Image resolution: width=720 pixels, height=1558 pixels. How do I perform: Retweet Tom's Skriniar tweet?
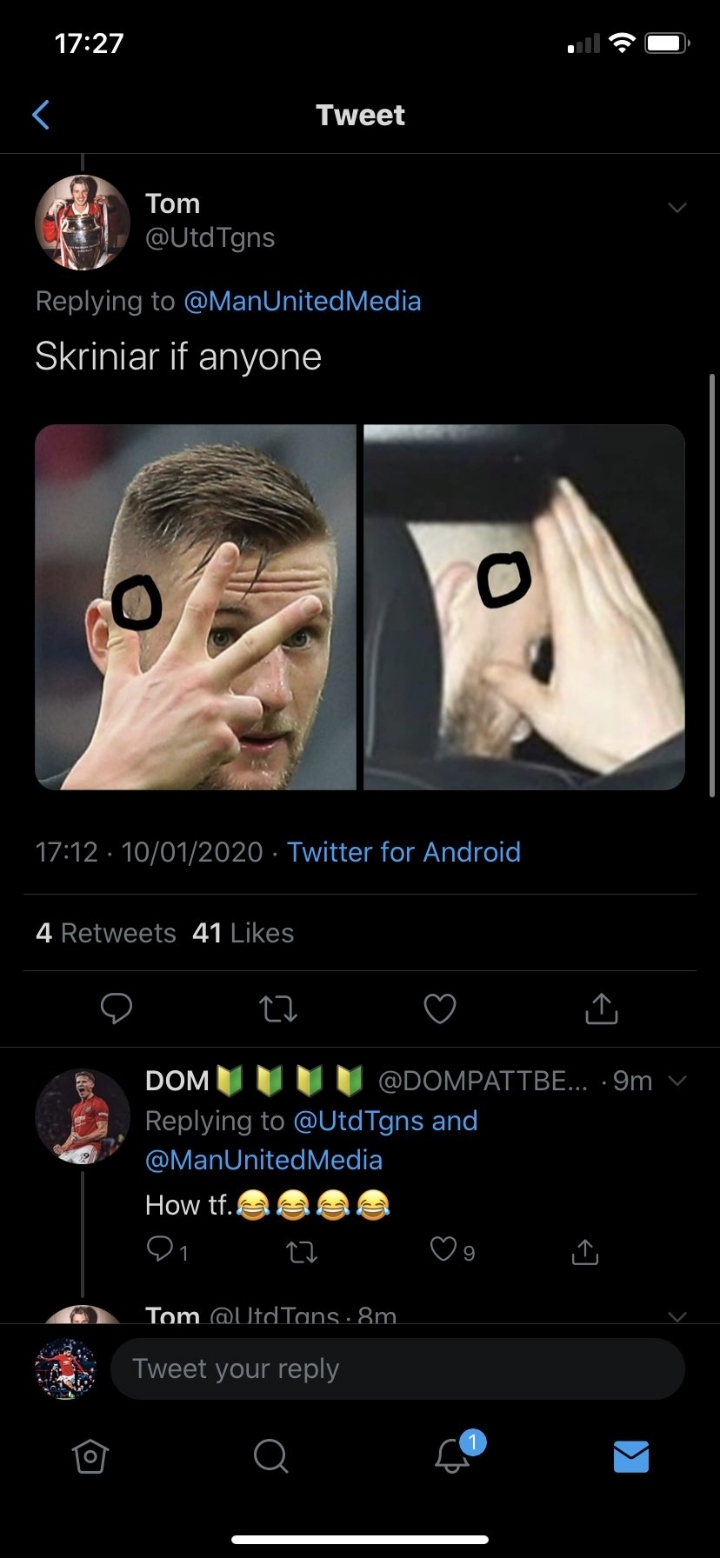pyautogui.click(x=278, y=1009)
